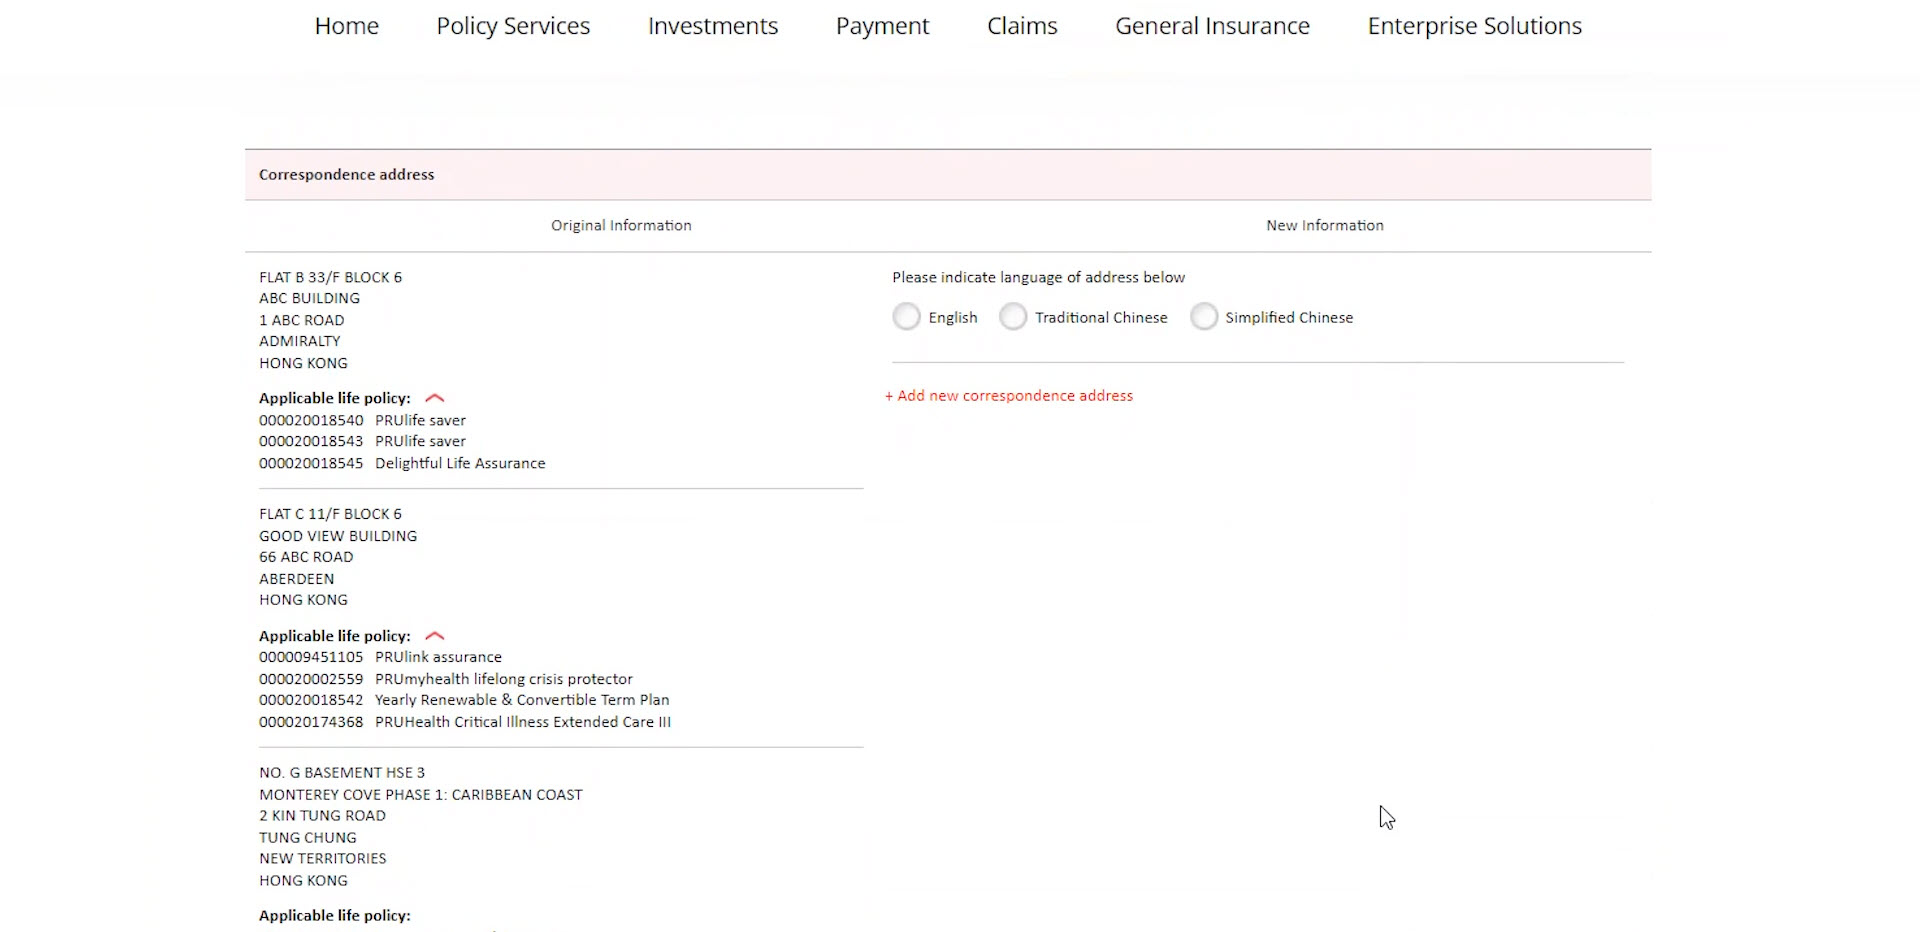Navigate to the Investments section
The image size is (1920, 932).
pyautogui.click(x=713, y=26)
